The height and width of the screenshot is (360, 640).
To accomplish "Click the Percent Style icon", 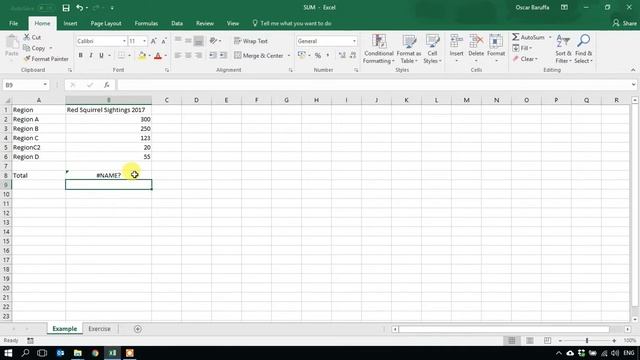I will (x=318, y=56).
